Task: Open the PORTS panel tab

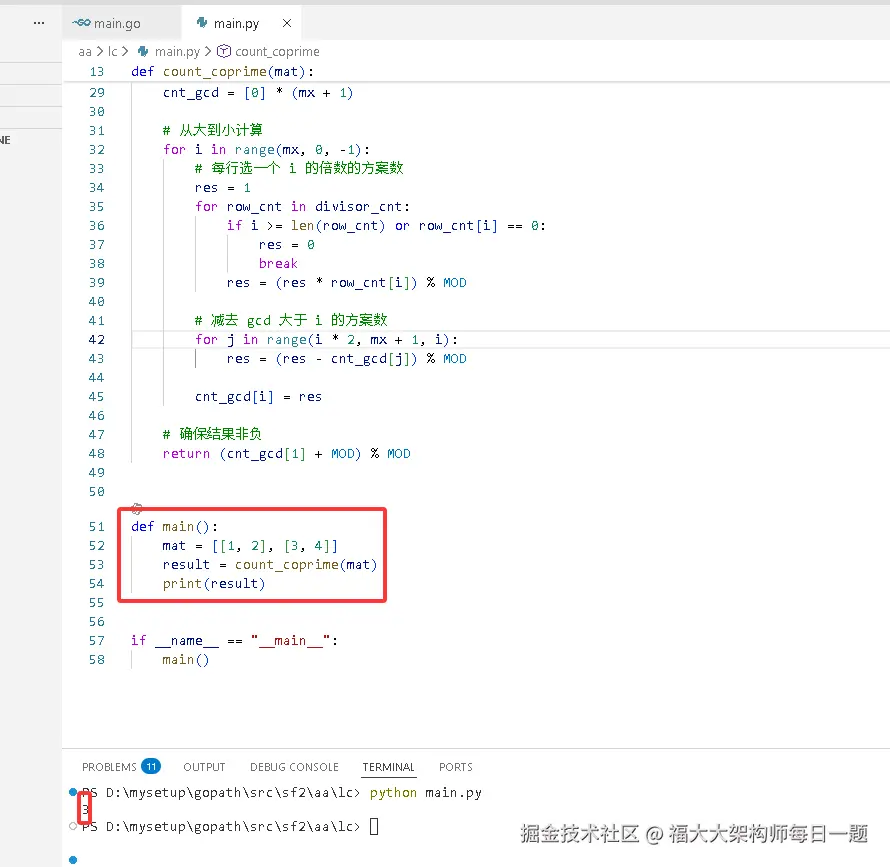Action: click(x=456, y=767)
